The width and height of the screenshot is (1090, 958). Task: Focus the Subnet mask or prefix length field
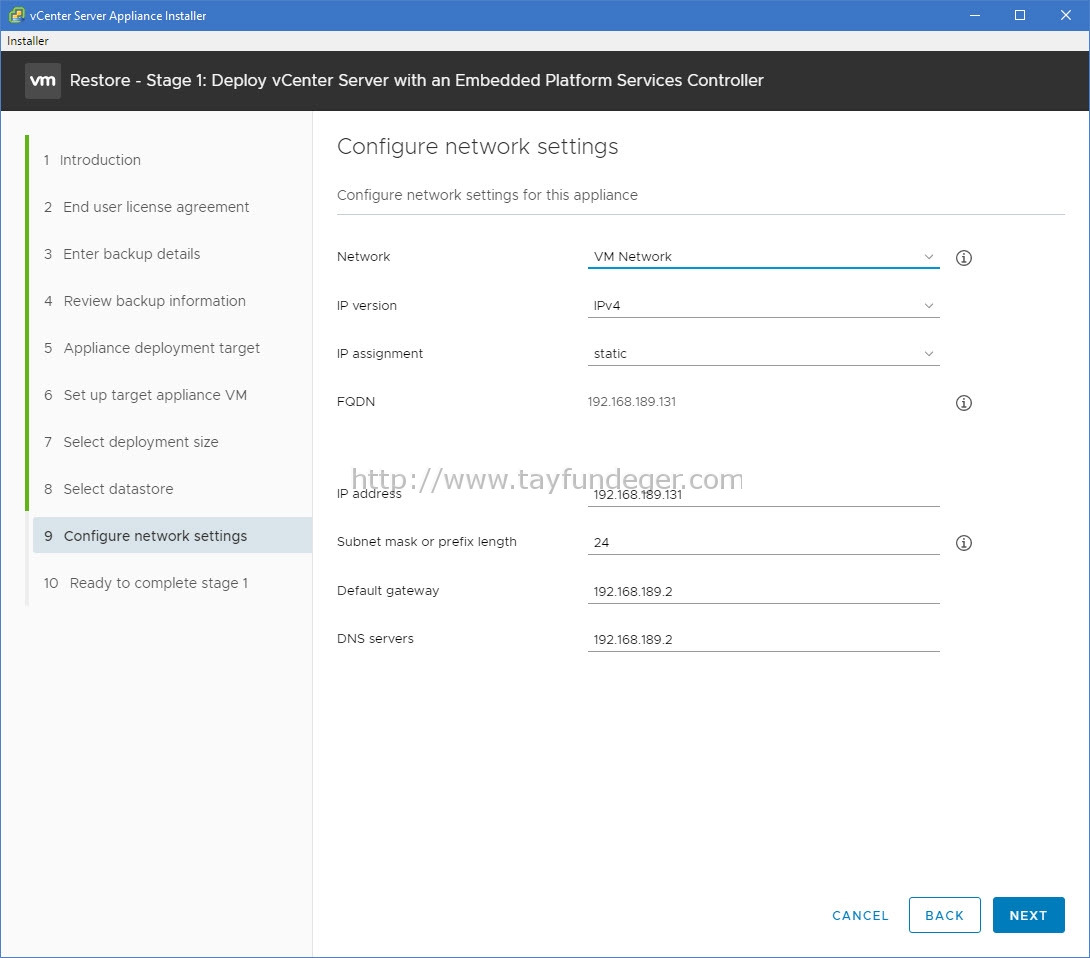pyautogui.click(x=763, y=542)
